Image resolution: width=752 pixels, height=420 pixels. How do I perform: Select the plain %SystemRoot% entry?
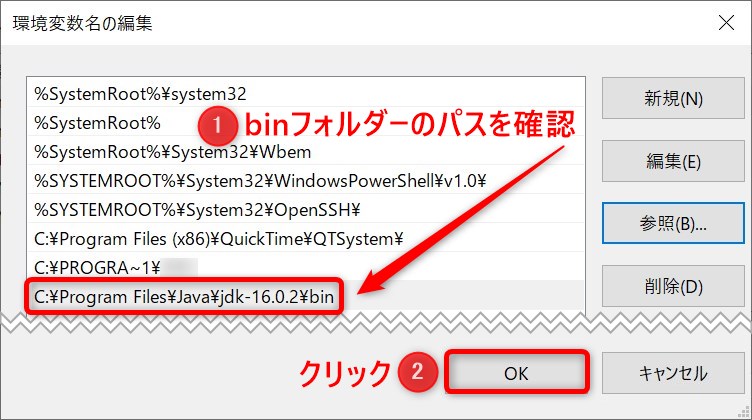[306, 122]
